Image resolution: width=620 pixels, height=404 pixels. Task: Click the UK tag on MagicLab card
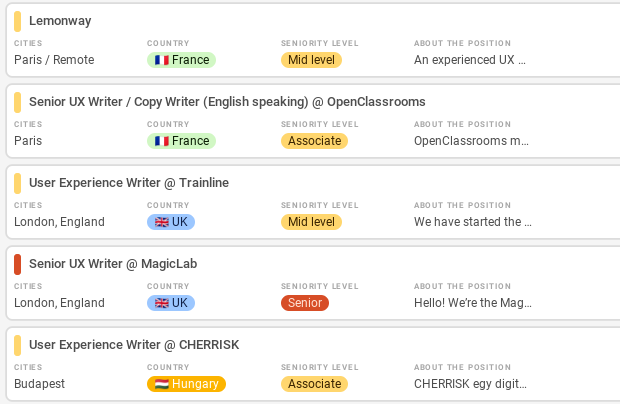tap(171, 303)
